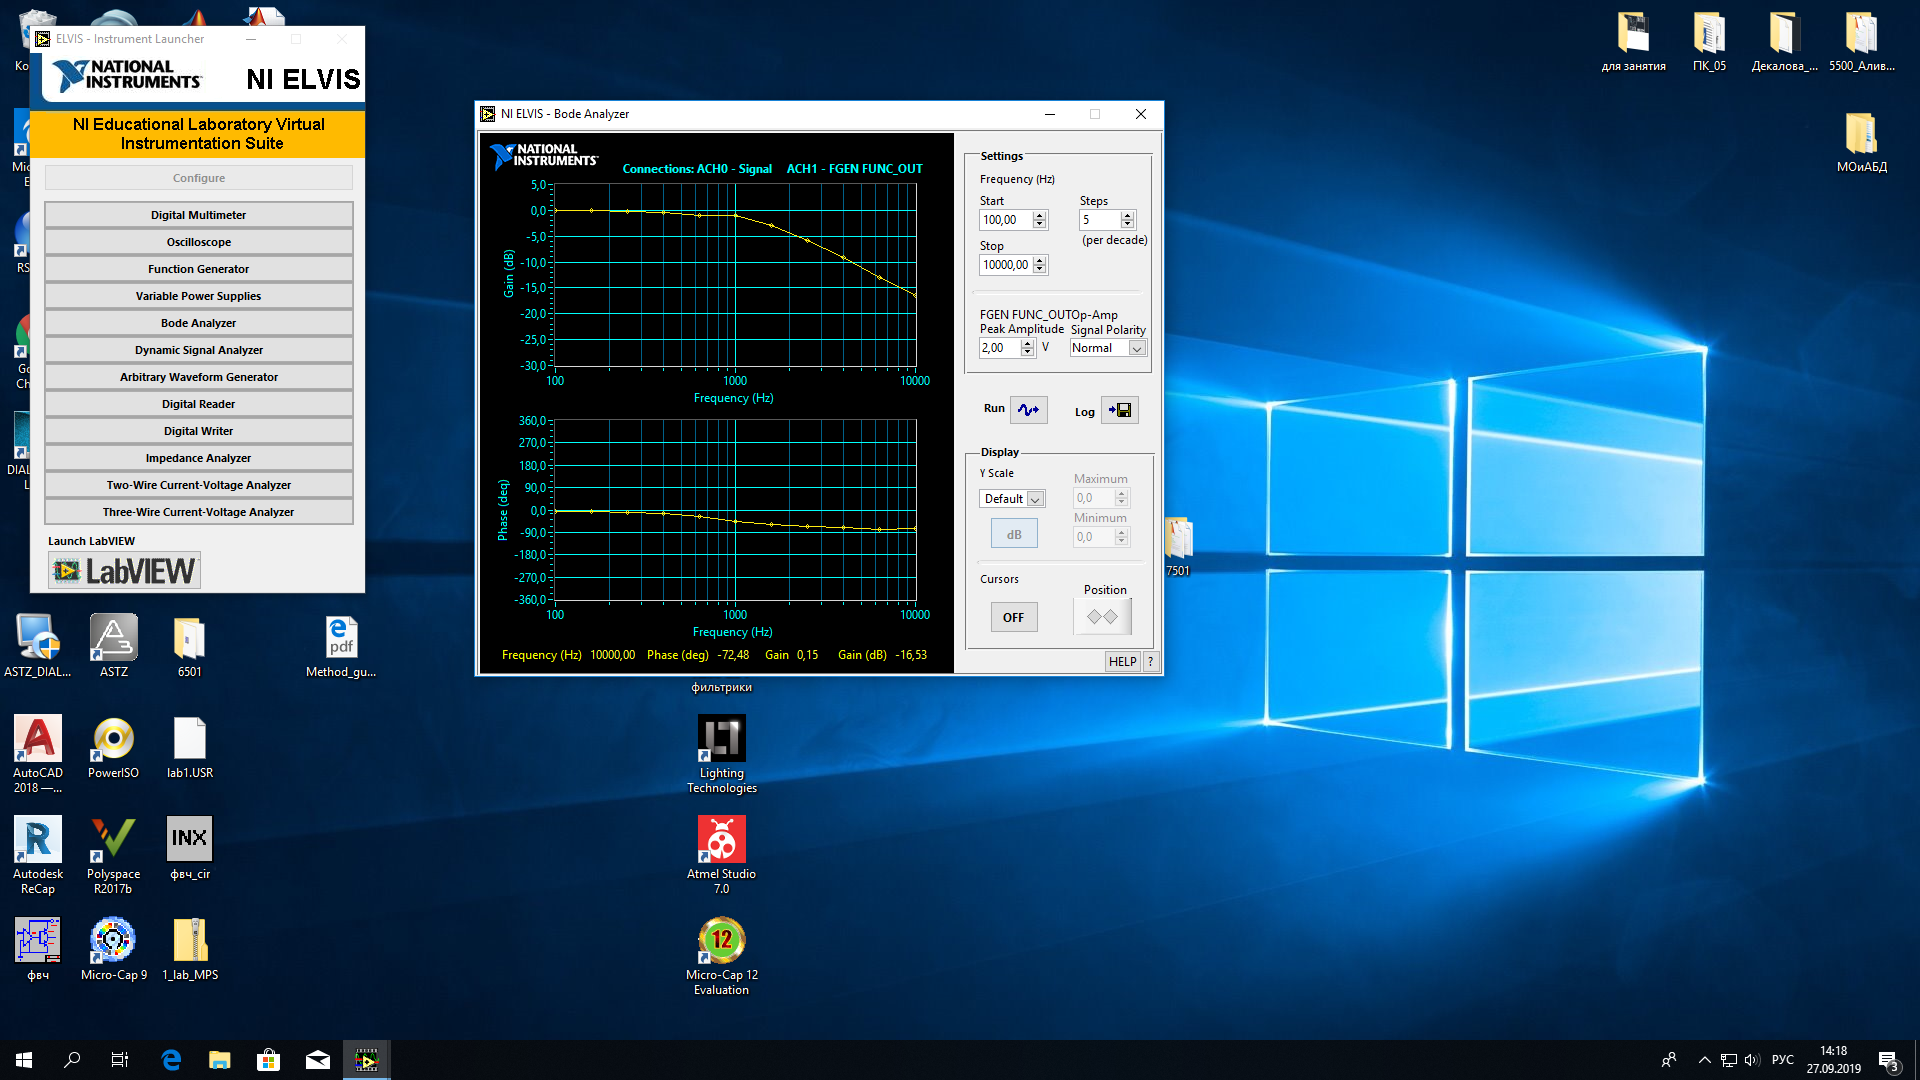Click the HELP button in Bode Analyzer
1920x1080 pixels.
coord(1123,662)
